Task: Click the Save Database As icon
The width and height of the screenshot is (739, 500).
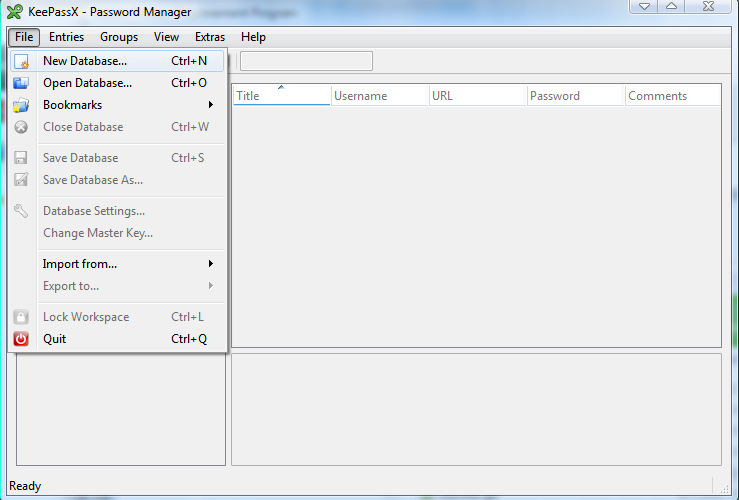Action: (x=21, y=180)
